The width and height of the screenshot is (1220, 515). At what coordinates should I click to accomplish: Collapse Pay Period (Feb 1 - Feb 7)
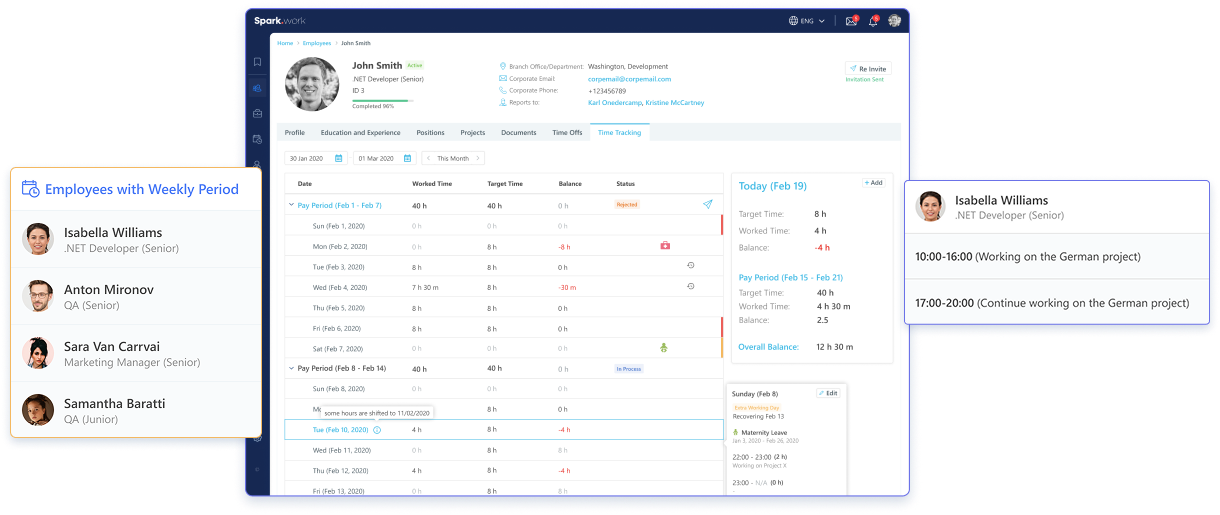tap(291, 205)
